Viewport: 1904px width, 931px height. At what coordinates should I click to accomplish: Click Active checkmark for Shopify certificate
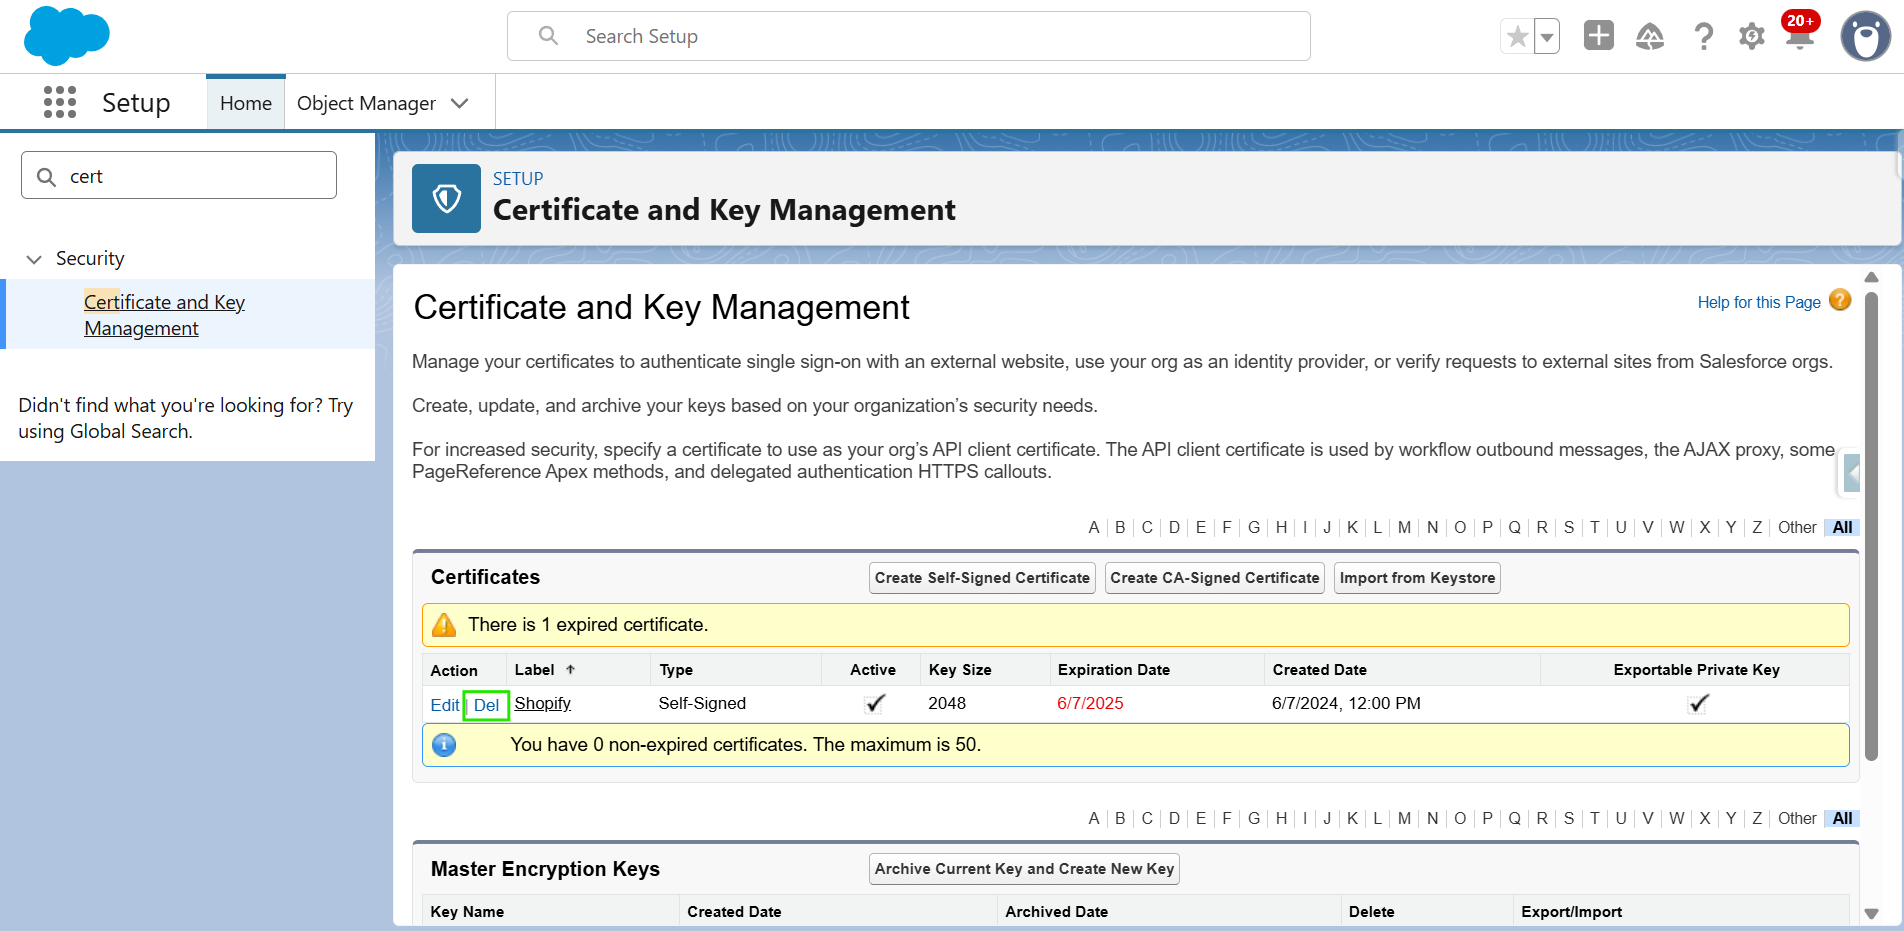[x=874, y=704]
